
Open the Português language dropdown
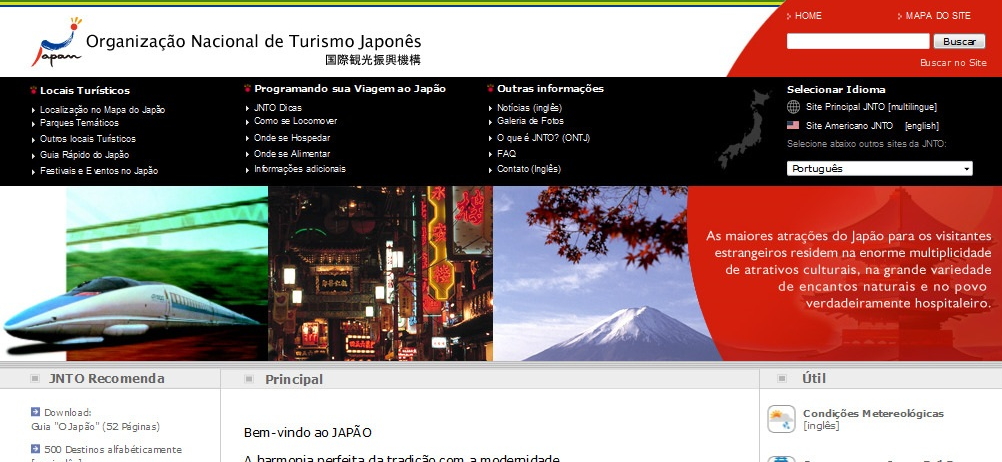click(x=879, y=169)
